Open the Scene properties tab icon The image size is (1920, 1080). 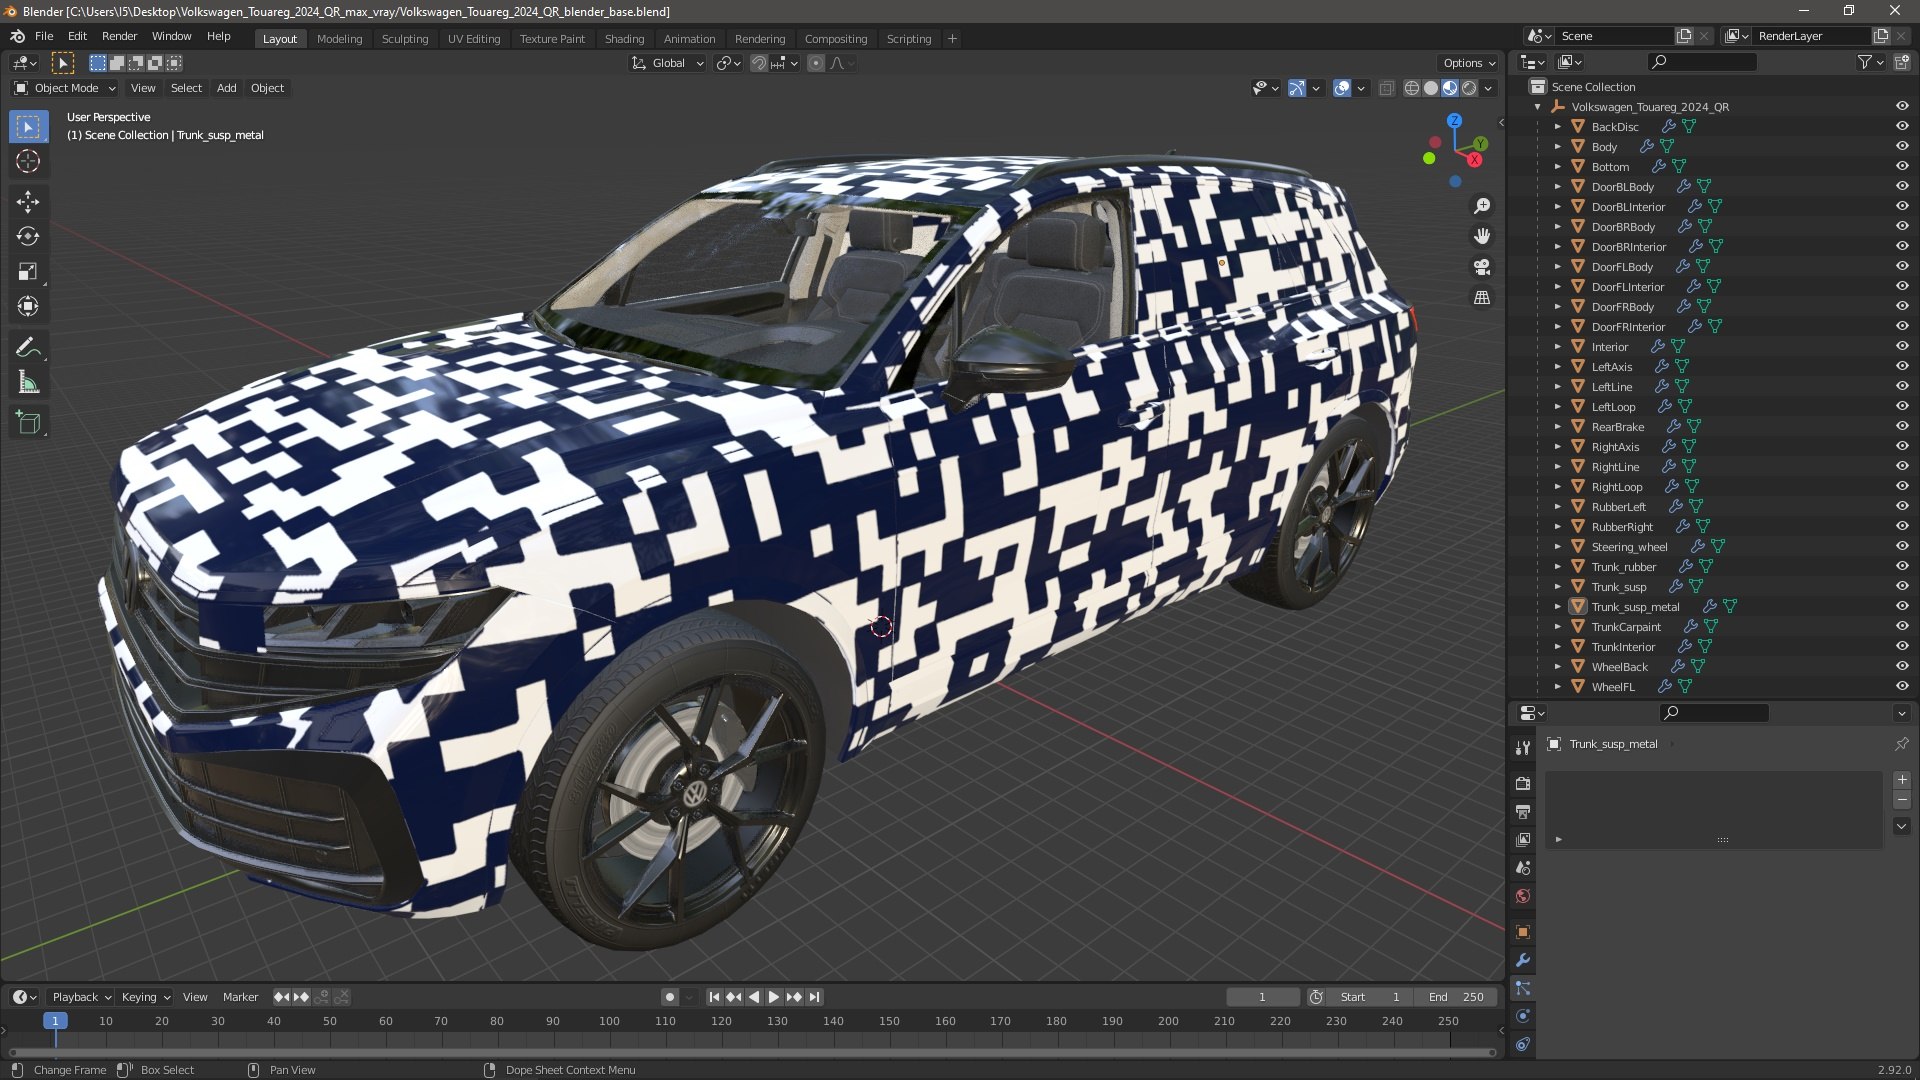(x=1523, y=868)
